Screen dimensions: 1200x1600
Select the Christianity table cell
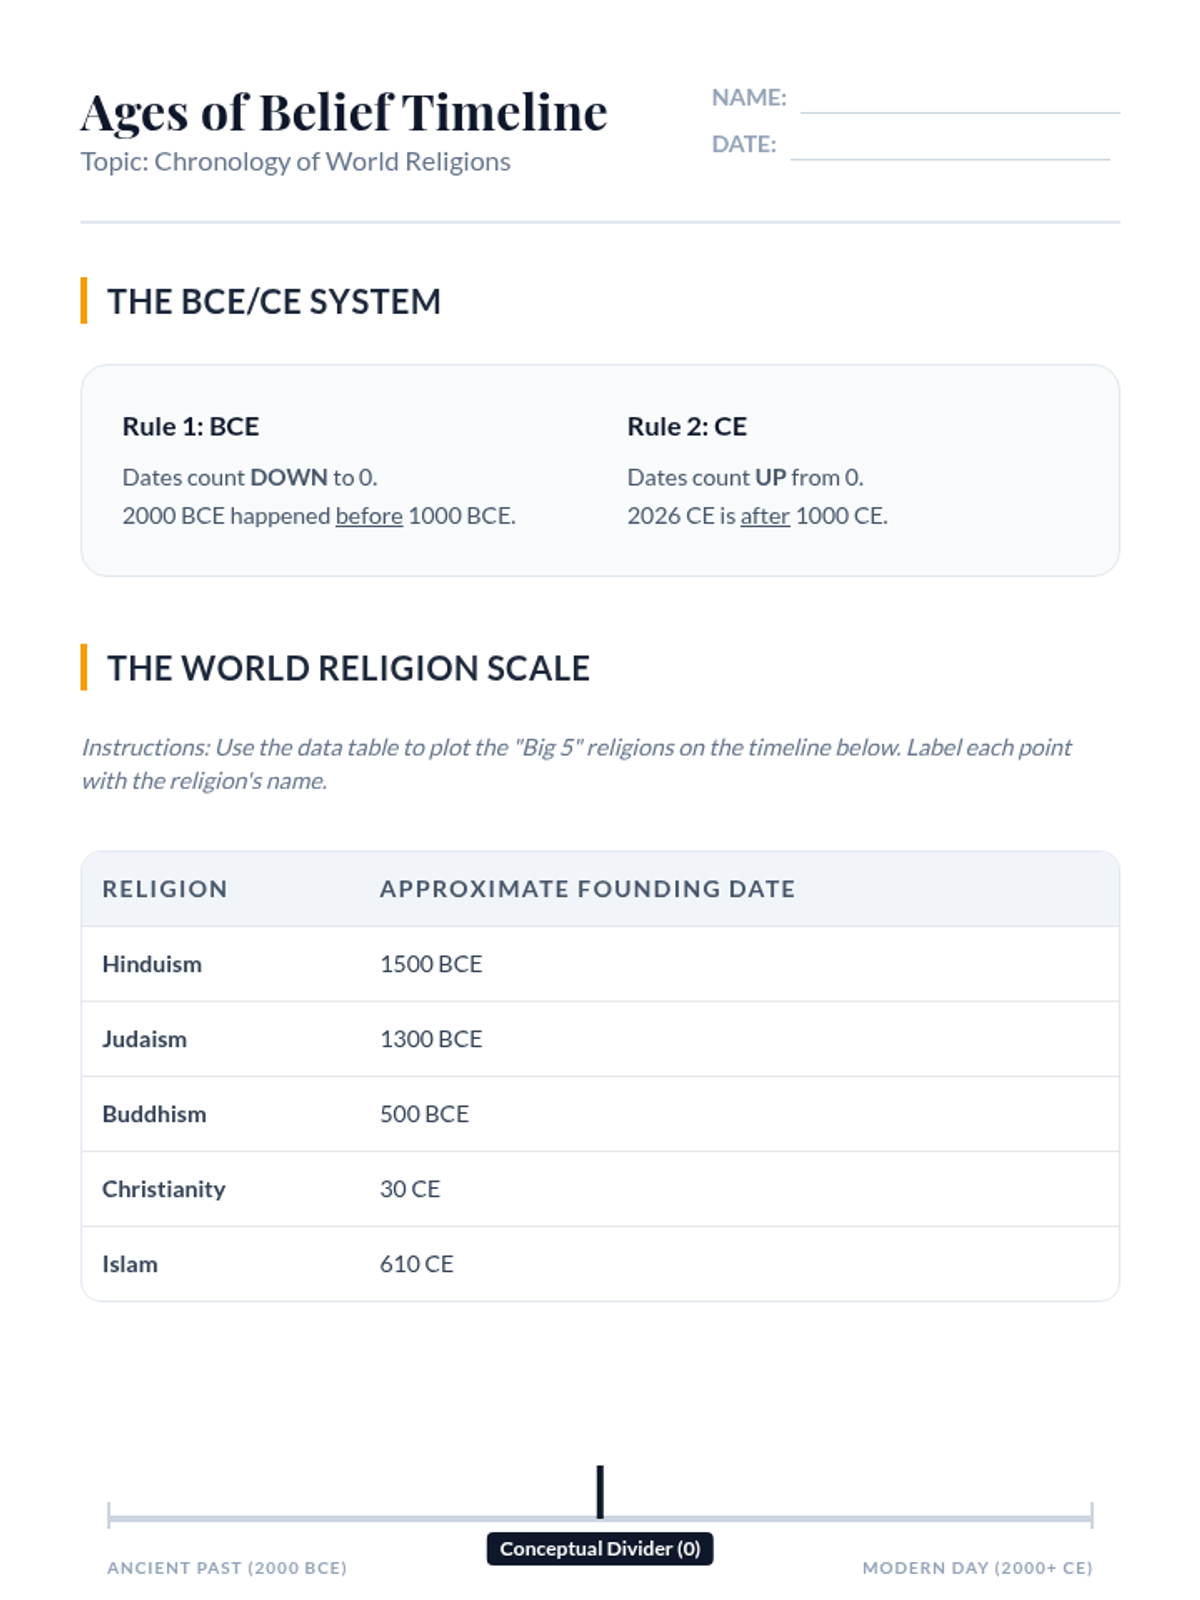tap(164, 1189)
